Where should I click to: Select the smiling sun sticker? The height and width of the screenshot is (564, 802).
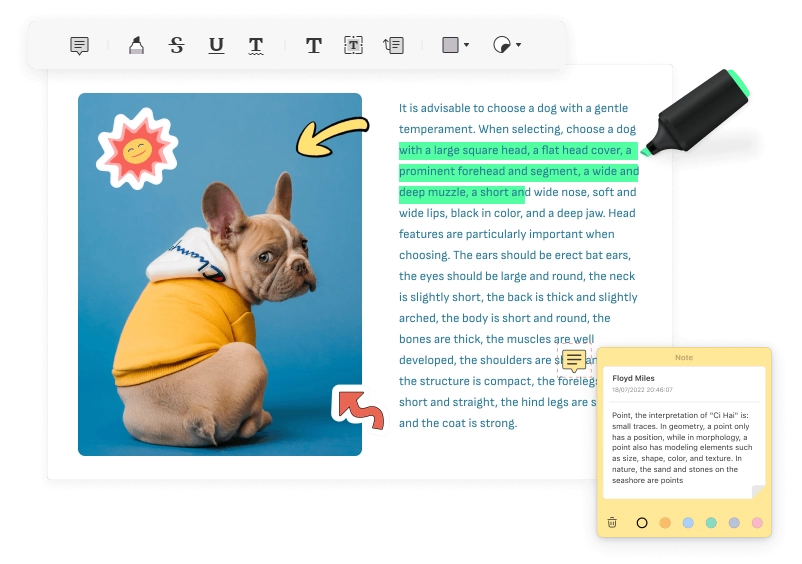[x=137, y=150]
